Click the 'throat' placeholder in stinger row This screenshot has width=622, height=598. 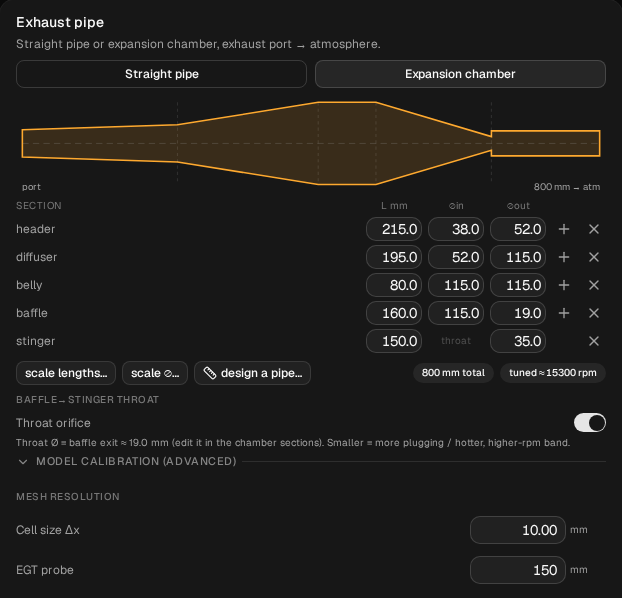[x=456, y=341]
